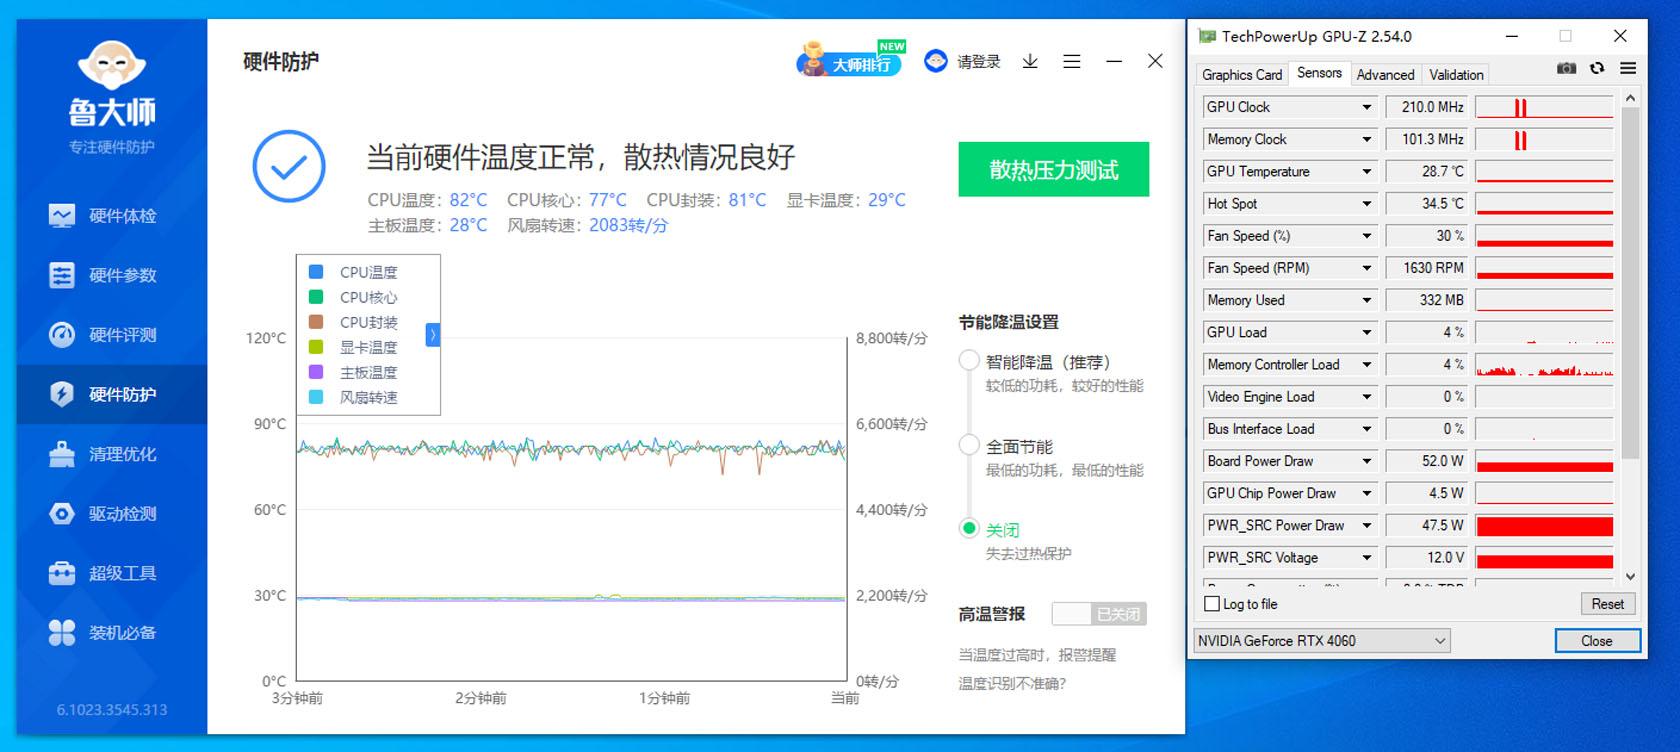Open Memory Controller Load dropdown
Image resolution: width=1680 pixels, height=752 pixels.
(x=1366, y=365)
